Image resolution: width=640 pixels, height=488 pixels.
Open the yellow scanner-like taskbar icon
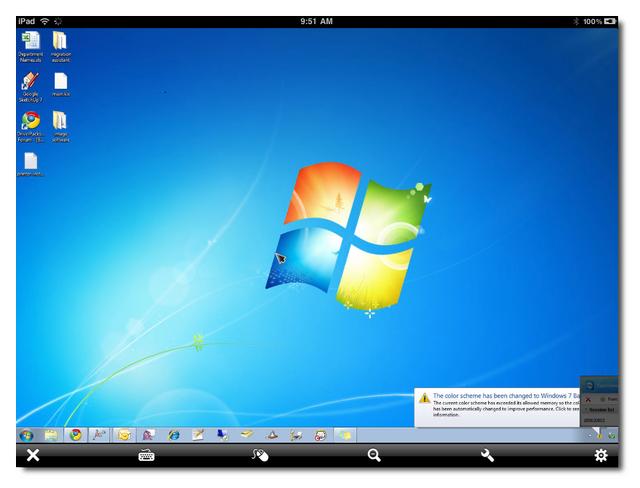tap(247, 435)
